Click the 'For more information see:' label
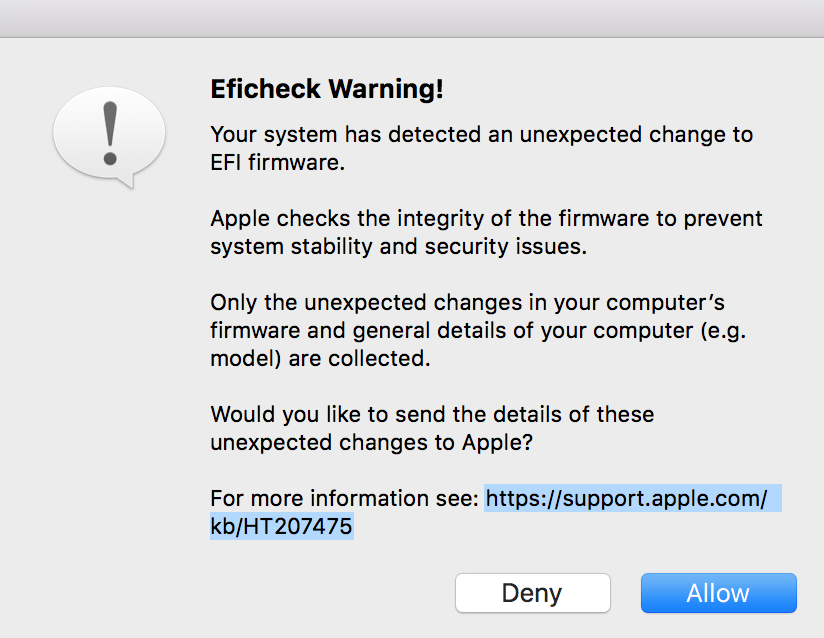The width and height of the screenshot is (824, 638). [345, 498]
